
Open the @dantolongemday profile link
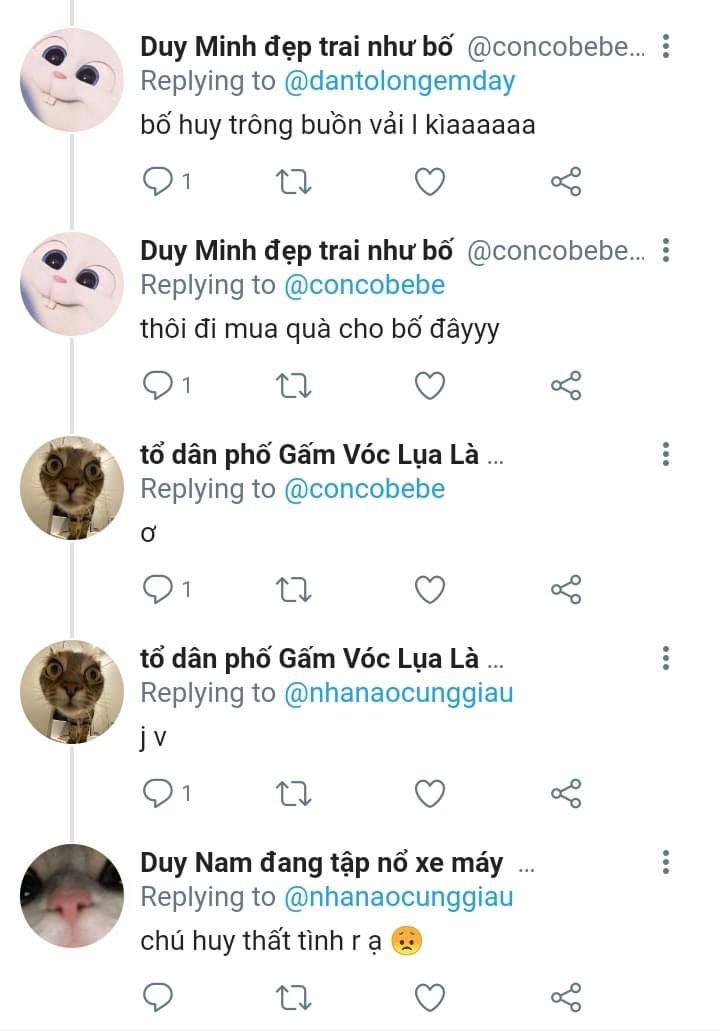(400, 82)
